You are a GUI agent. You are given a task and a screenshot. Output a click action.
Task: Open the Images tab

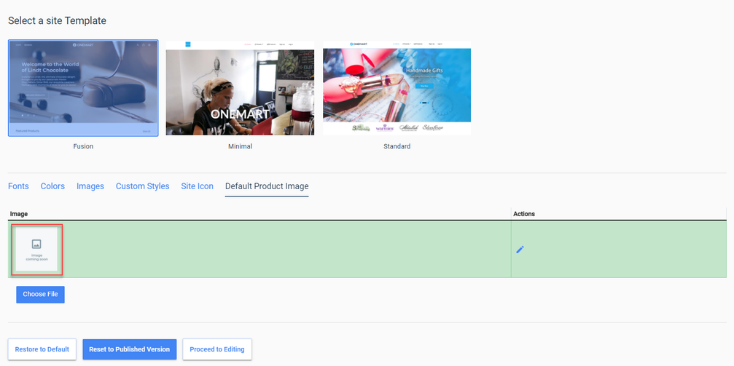click(x=90, y=186)
